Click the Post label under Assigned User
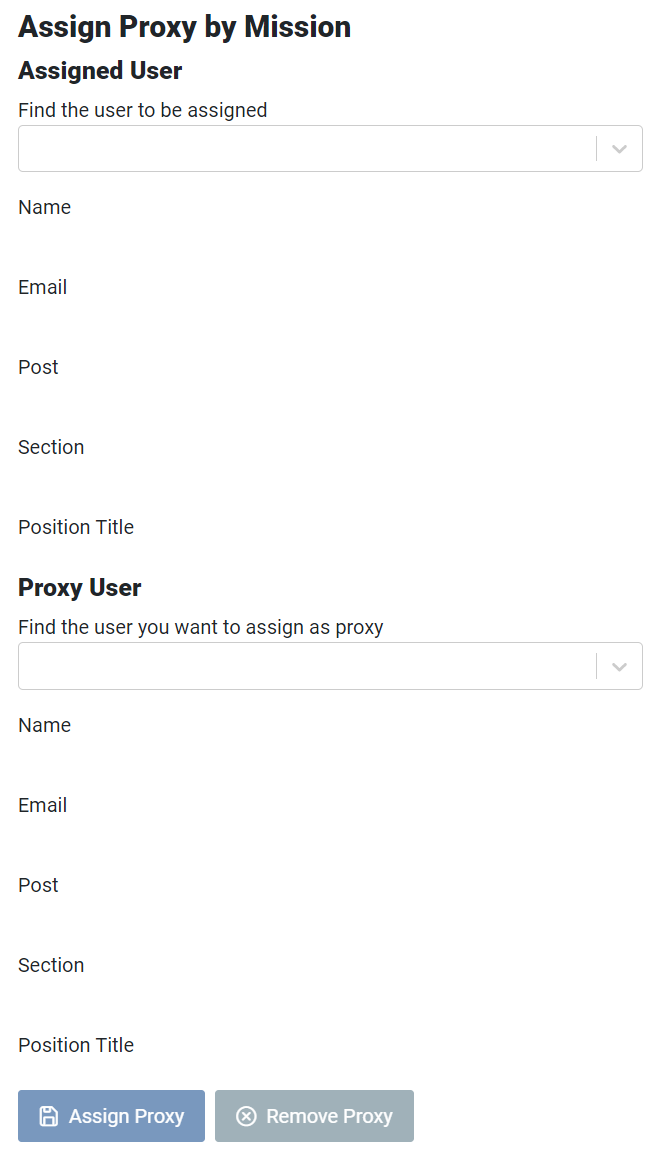Image resolution: width=656 pixels, height=1162 pixels. click(39, 368)
